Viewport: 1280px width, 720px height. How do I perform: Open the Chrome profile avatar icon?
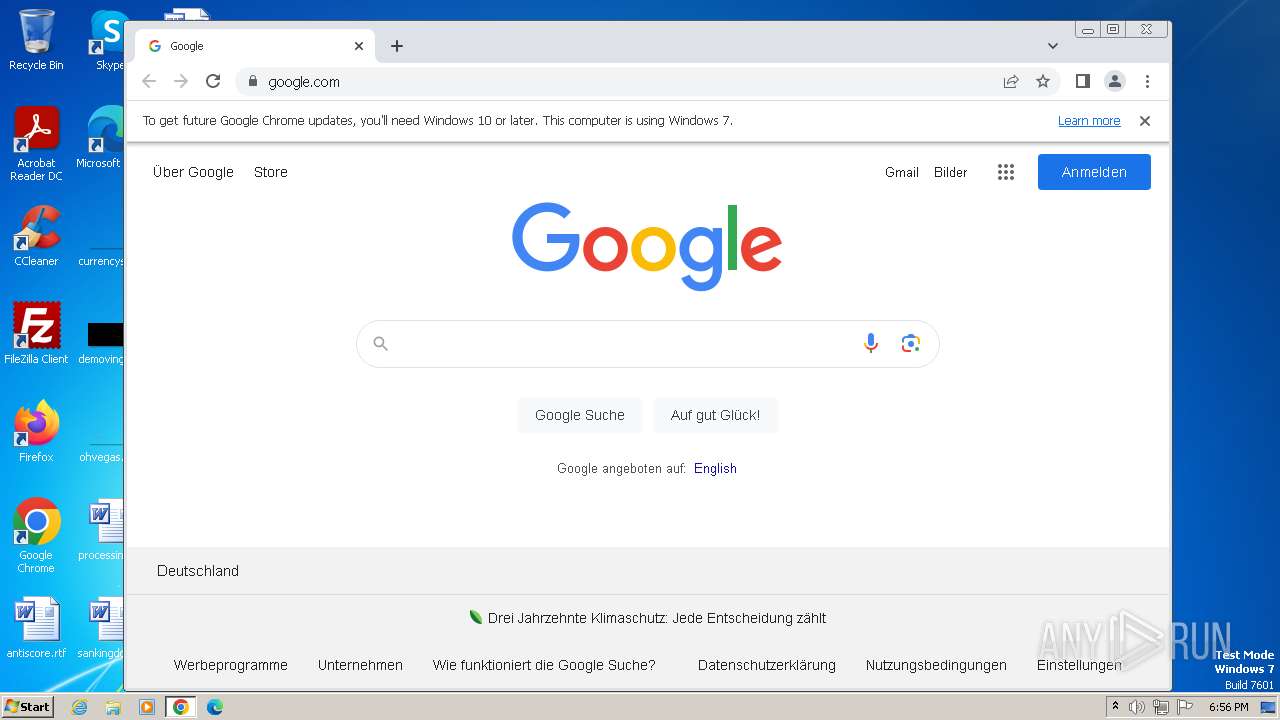tap(1115, 81)
